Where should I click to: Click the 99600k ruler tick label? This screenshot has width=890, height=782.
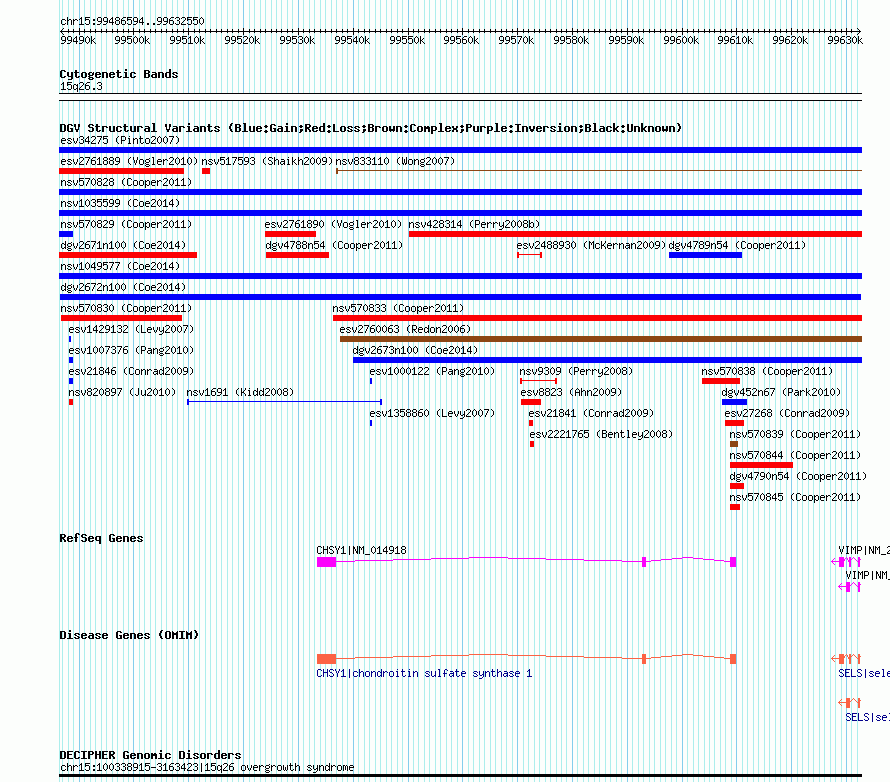pos(681,40)
